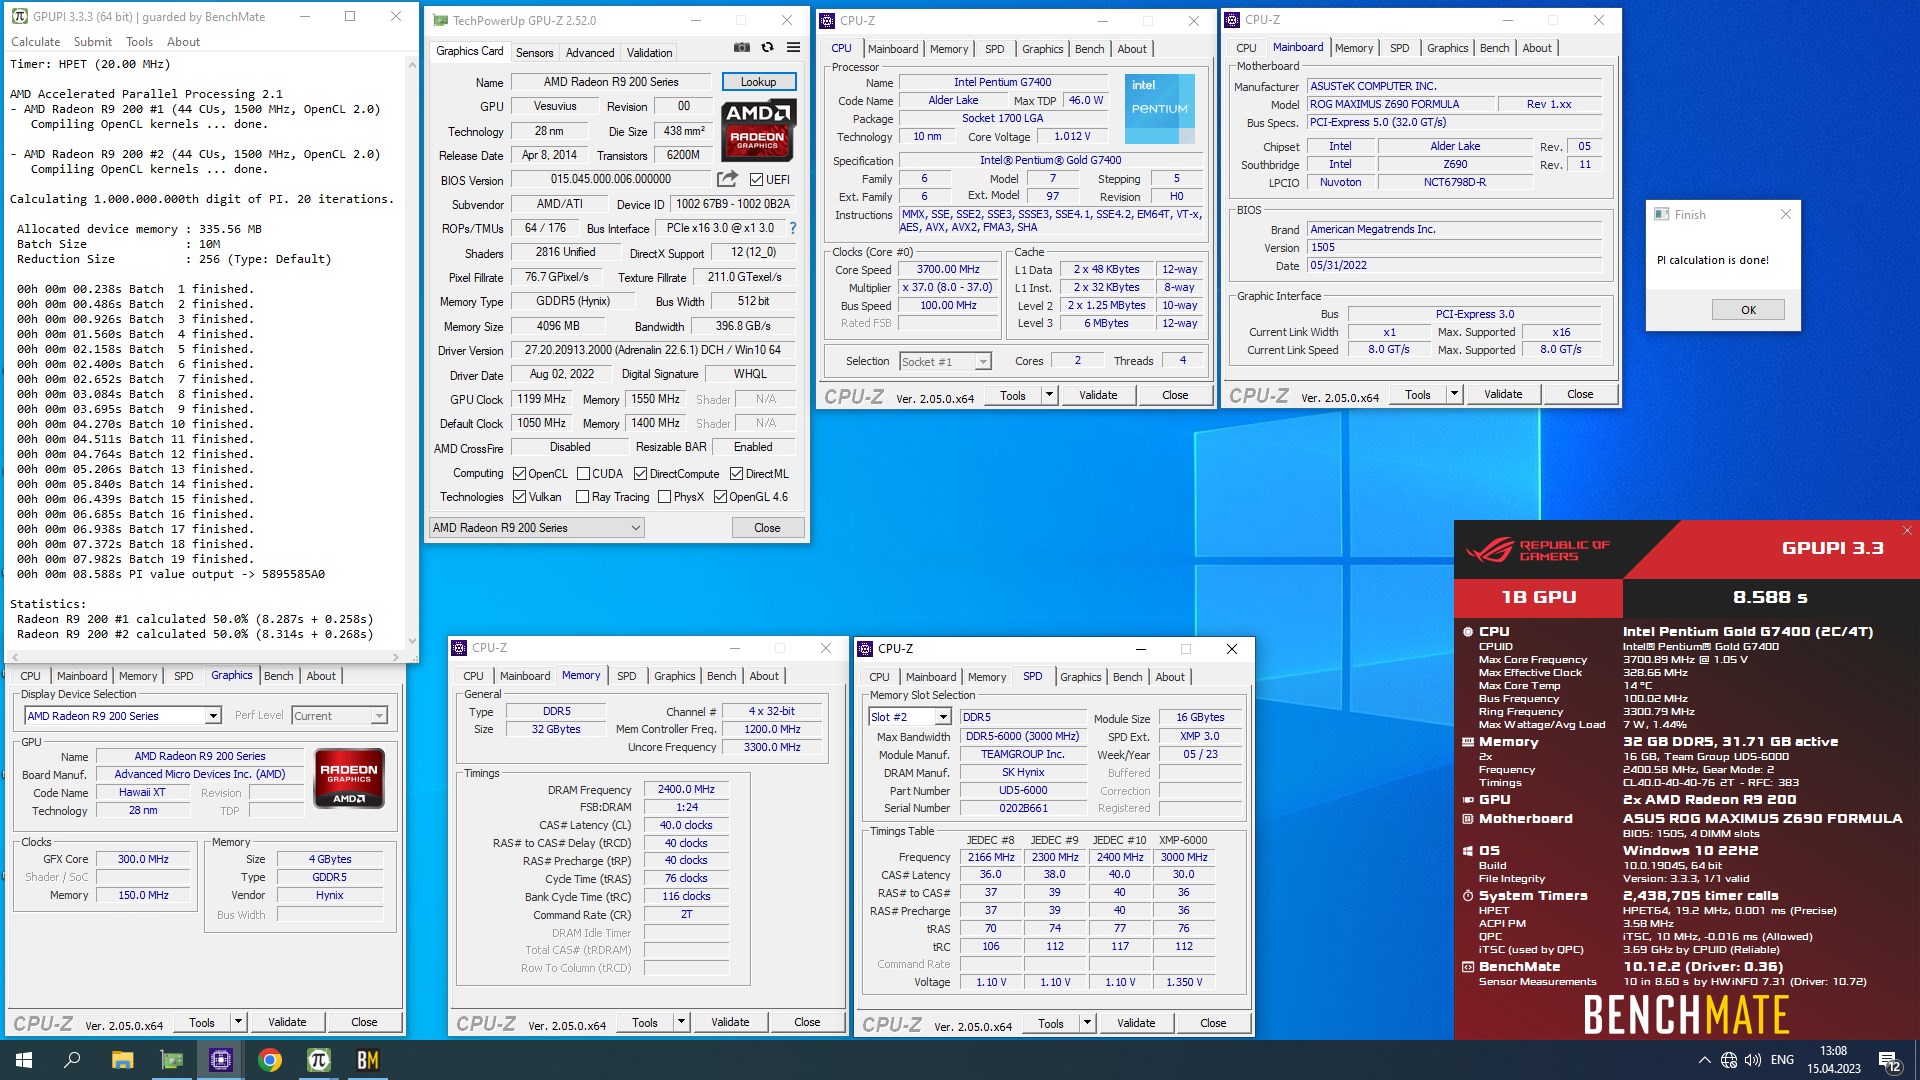Switch to the Advanced tab in GPU-Z

590,53
